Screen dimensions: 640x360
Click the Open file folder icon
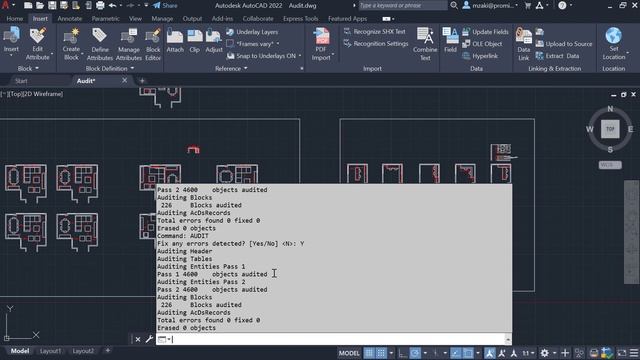pyautogui.click(x=40, y=5)
